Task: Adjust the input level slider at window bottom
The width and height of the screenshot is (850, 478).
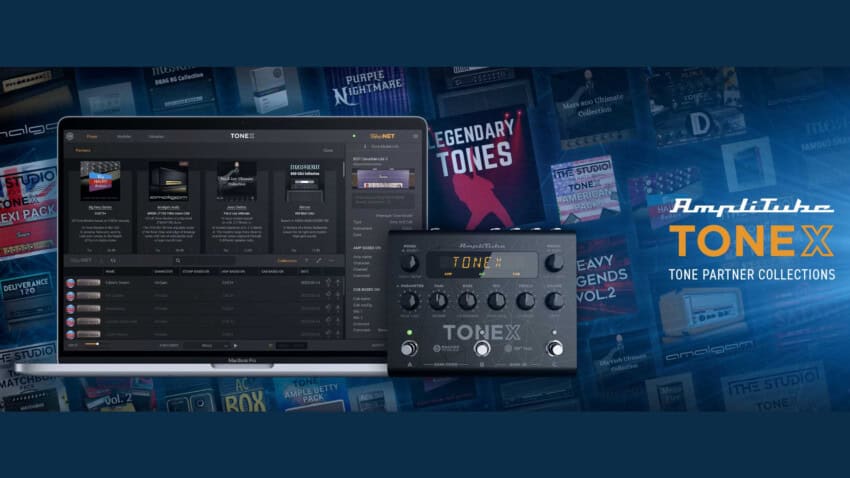Action: pos(91,344)
